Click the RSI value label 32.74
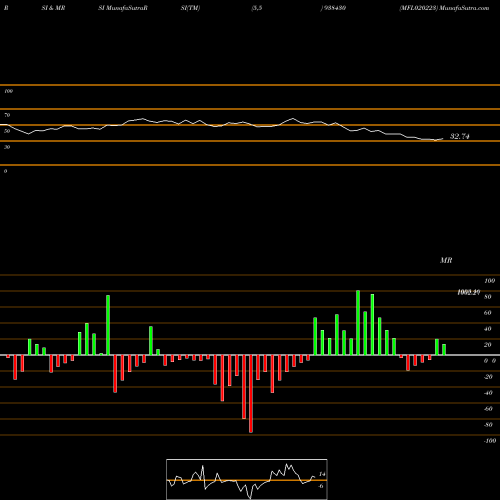This screenshot has height=500, width=500. pyautogui.click(x=460, y=136)
